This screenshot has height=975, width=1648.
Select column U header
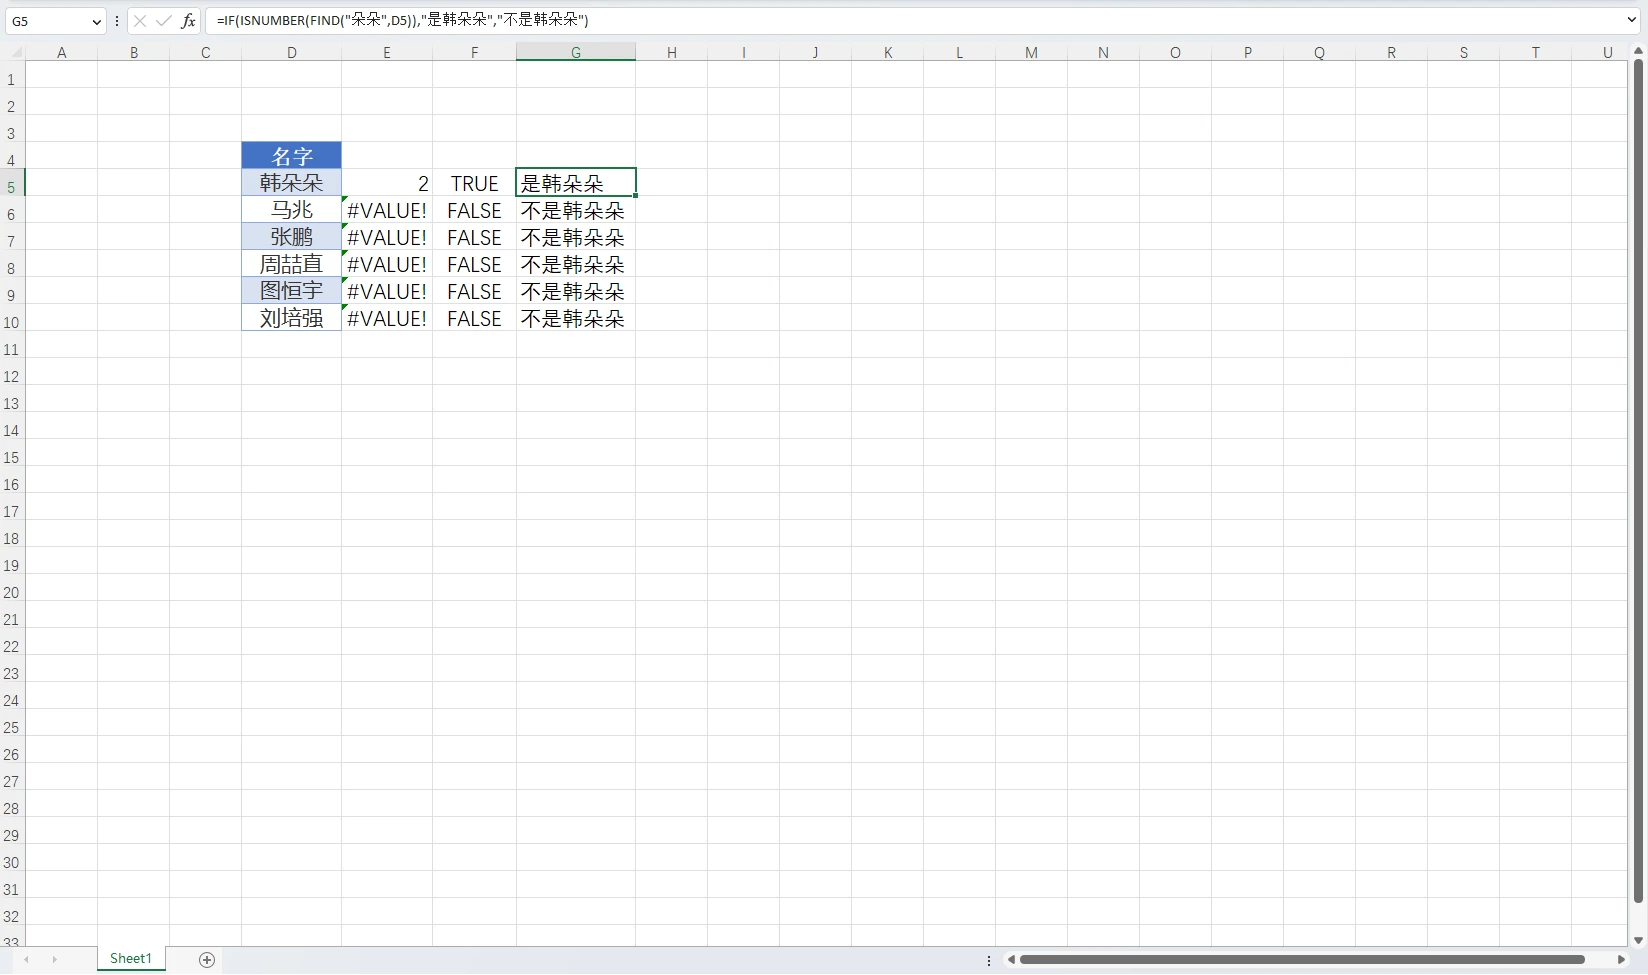[x=1608, y=53]
